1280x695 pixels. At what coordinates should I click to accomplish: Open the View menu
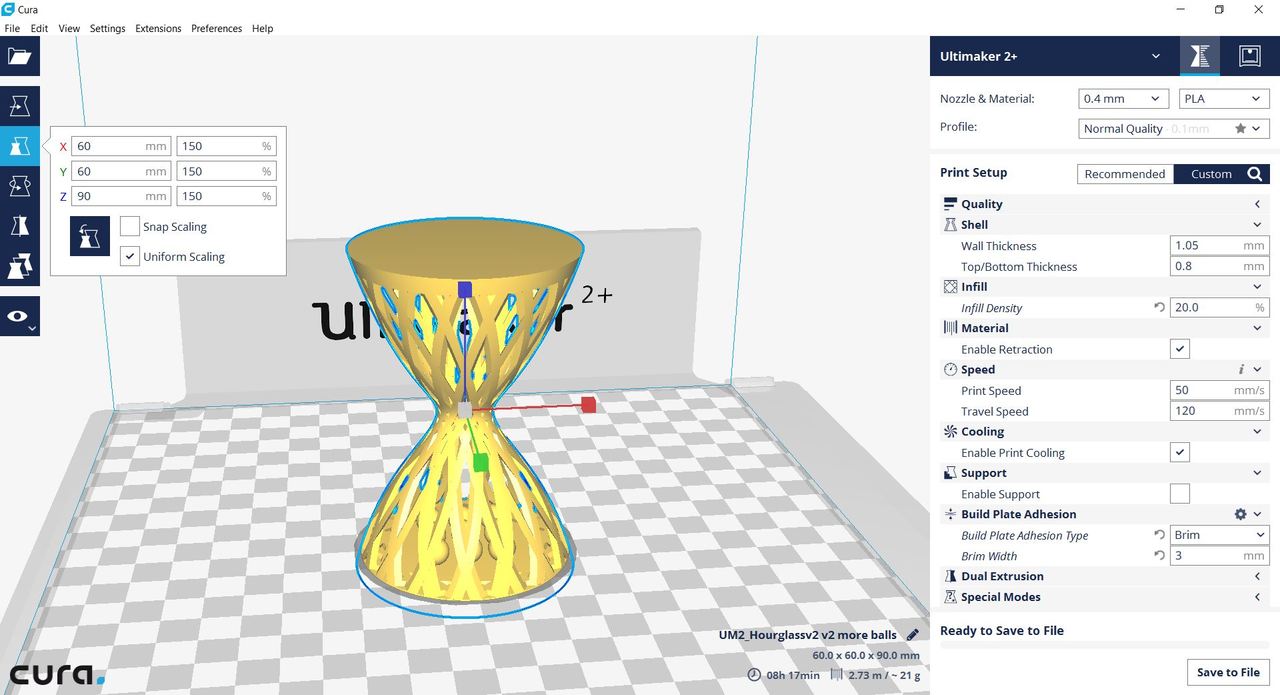pos(69,28)
